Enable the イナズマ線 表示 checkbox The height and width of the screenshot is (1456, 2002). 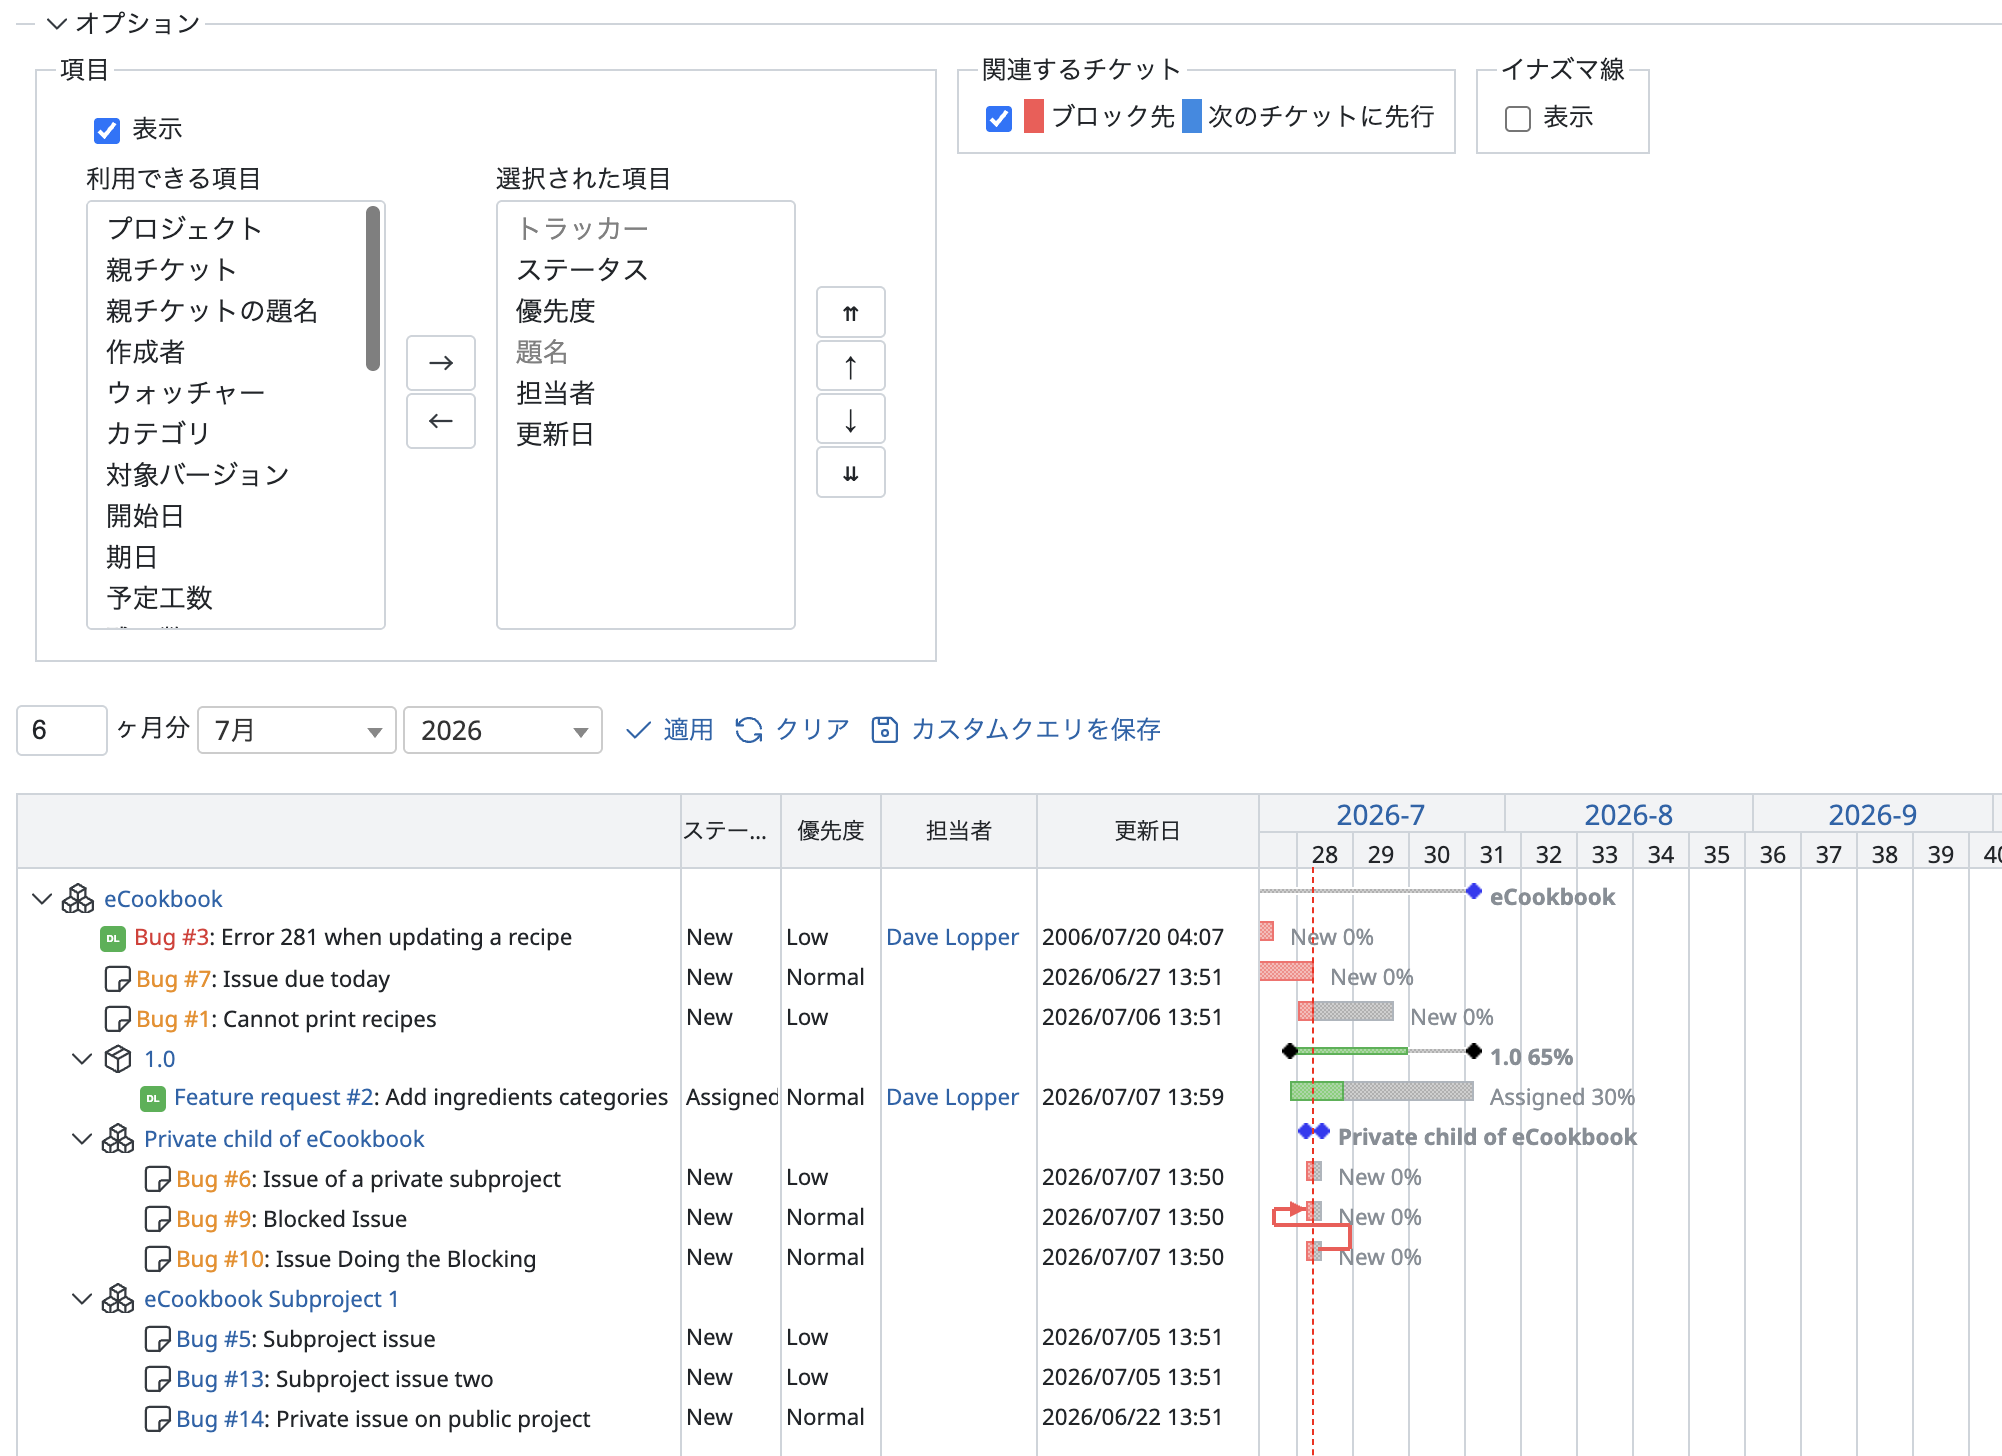[1518, 118]
